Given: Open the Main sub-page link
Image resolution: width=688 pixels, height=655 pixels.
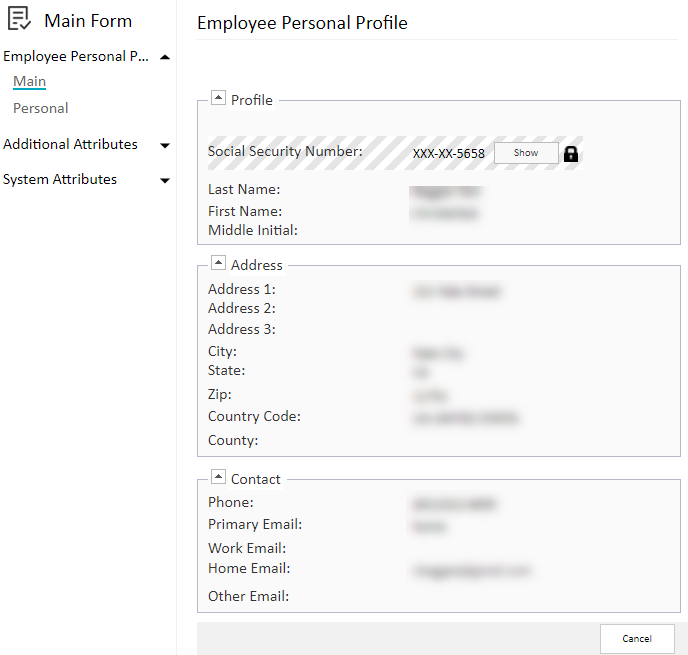Looking at the screenshot, I should click(29, 81).
